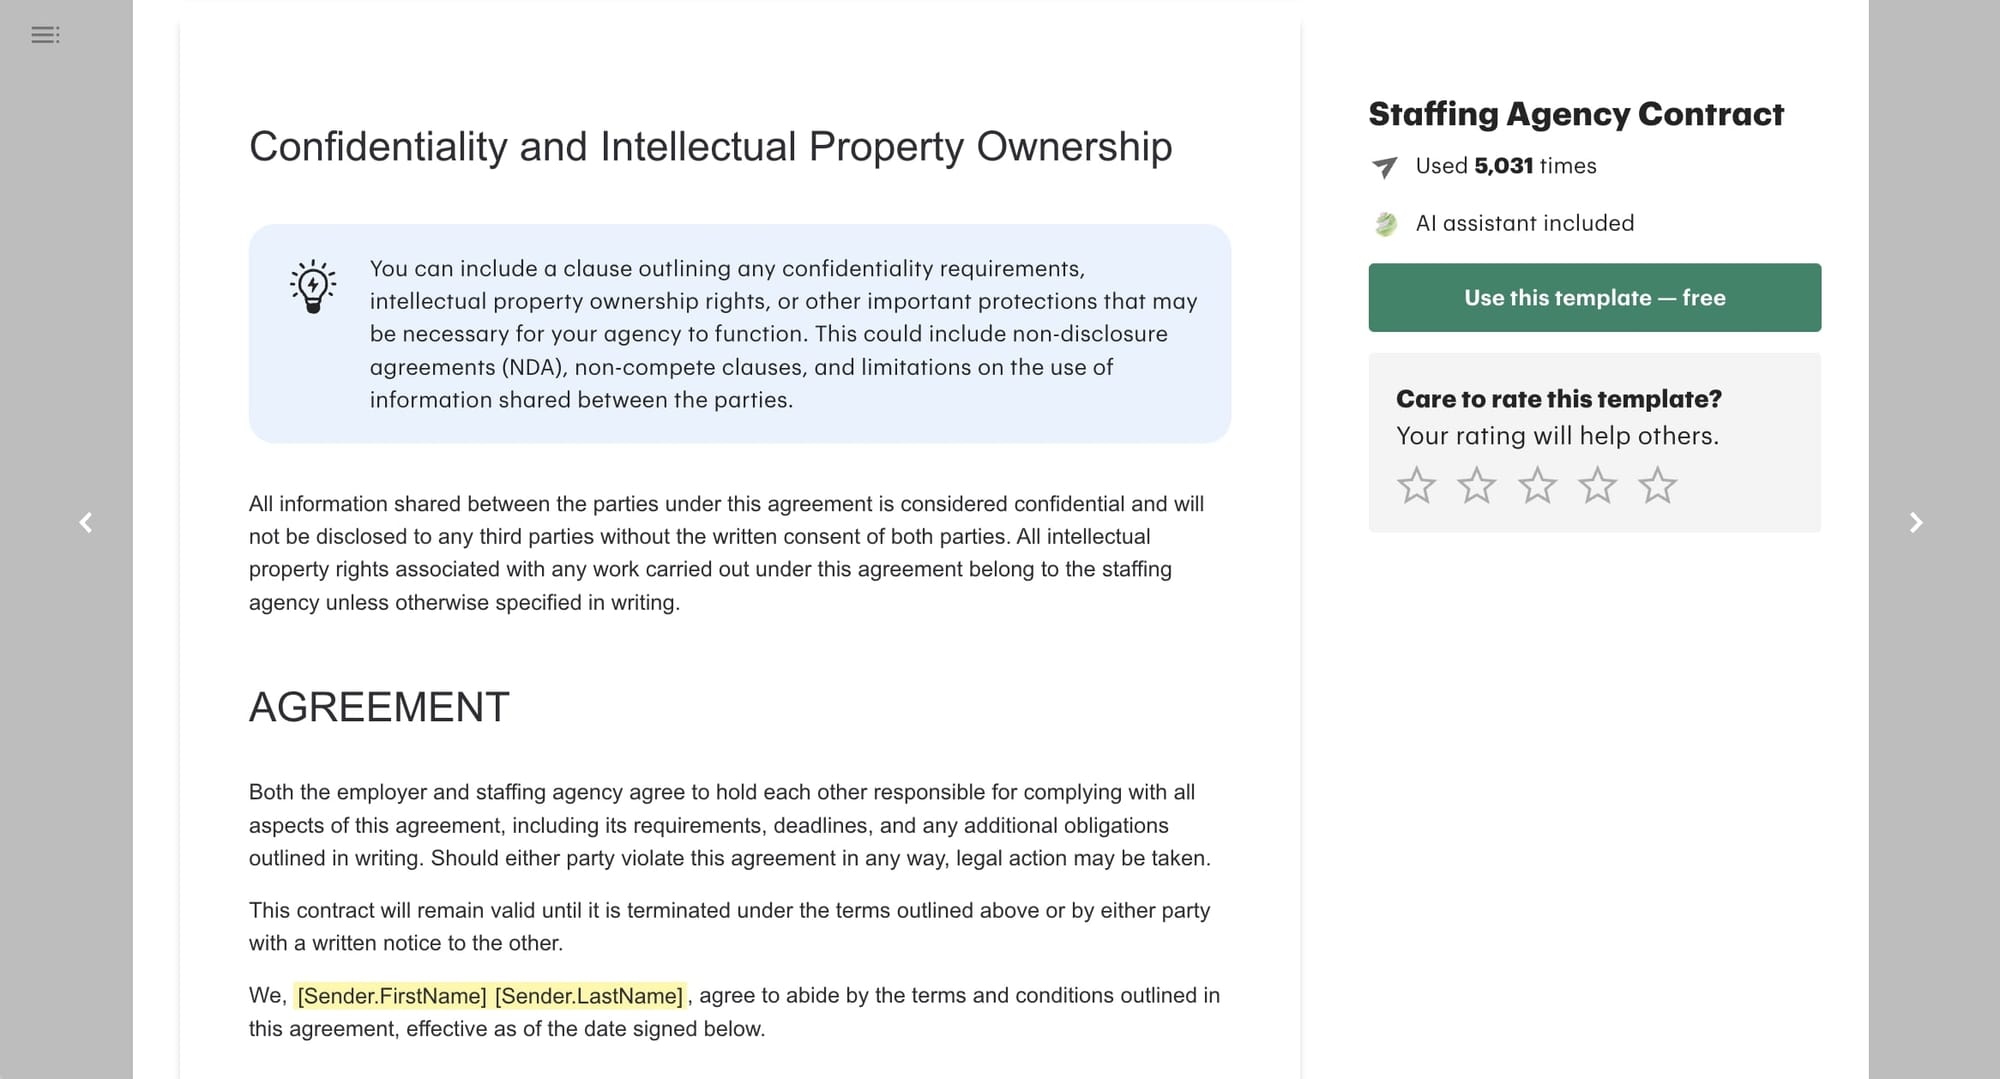This screenshot has height=1079, width=2000.
Task: Click the 'AI assistant included' label
Action: 1524,223
